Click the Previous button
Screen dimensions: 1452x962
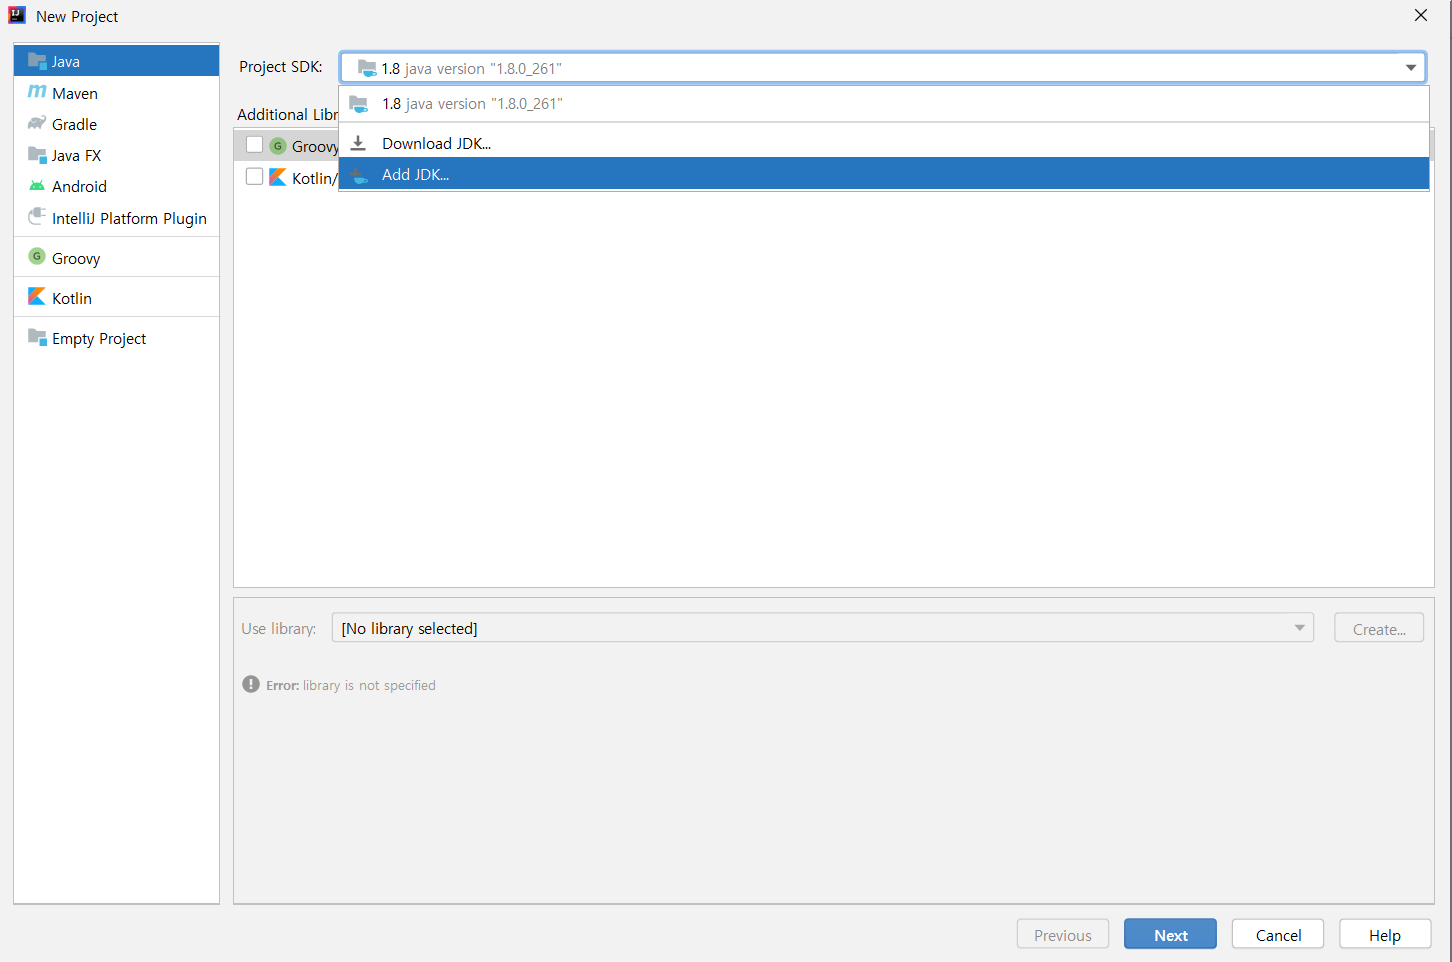1063,934
